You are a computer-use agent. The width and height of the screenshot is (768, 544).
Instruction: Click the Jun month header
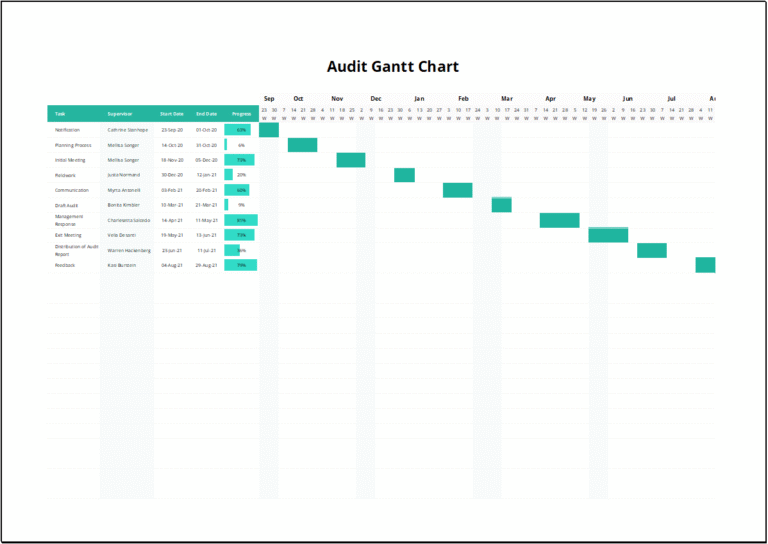point(628,98)
